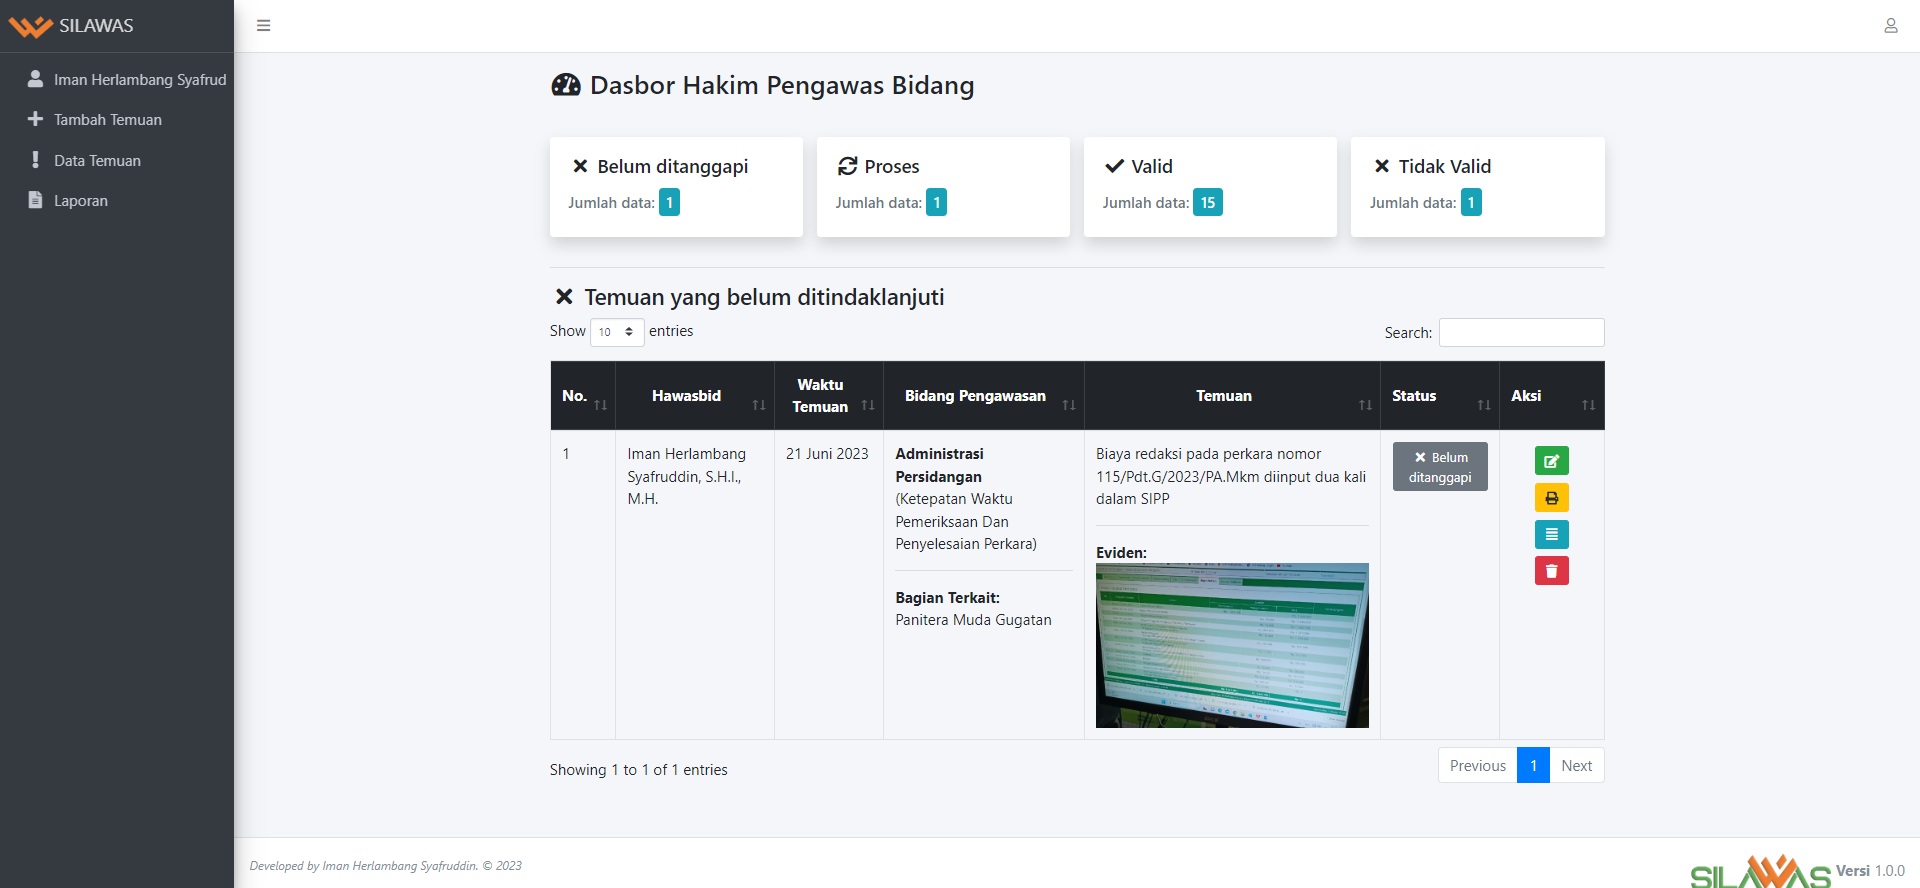Open Tambah Temuan in sidebar
This screenshot has width=1920, height=888.
pyautogui.click(x=107, y=120)
